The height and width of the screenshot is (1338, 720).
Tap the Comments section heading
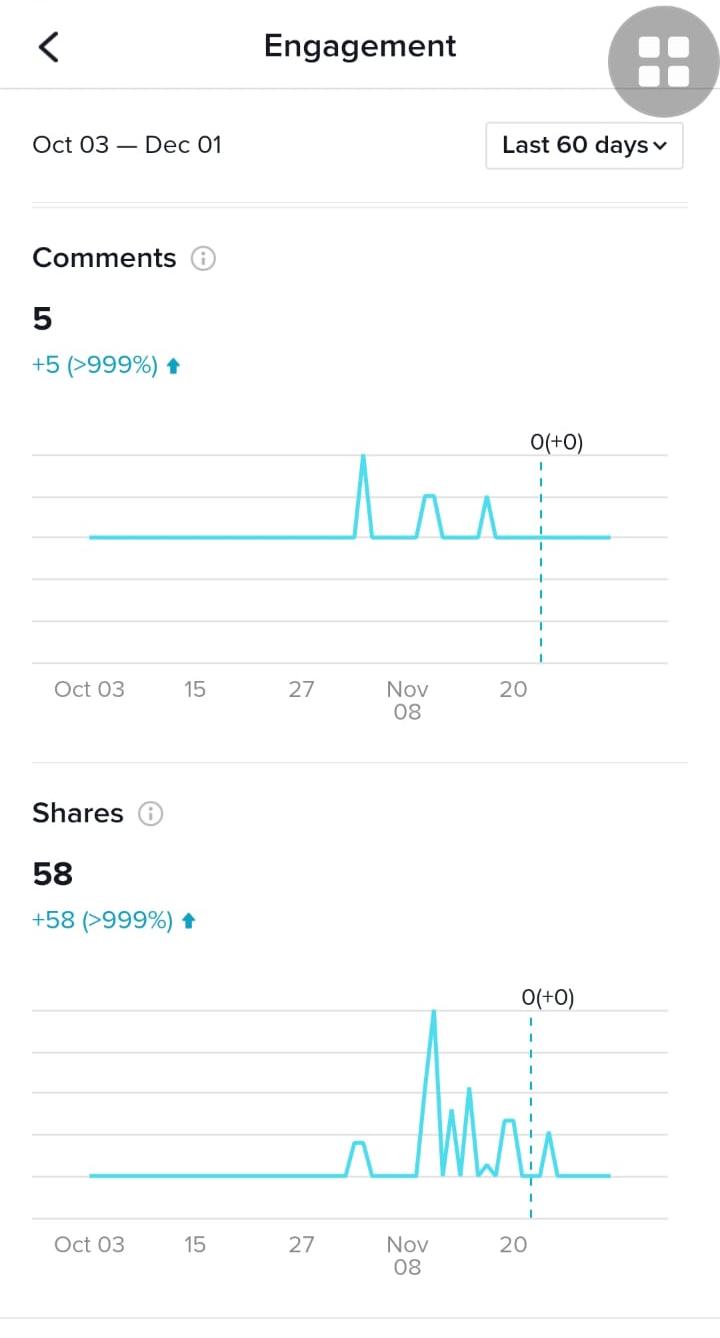[x=104, y=258]
